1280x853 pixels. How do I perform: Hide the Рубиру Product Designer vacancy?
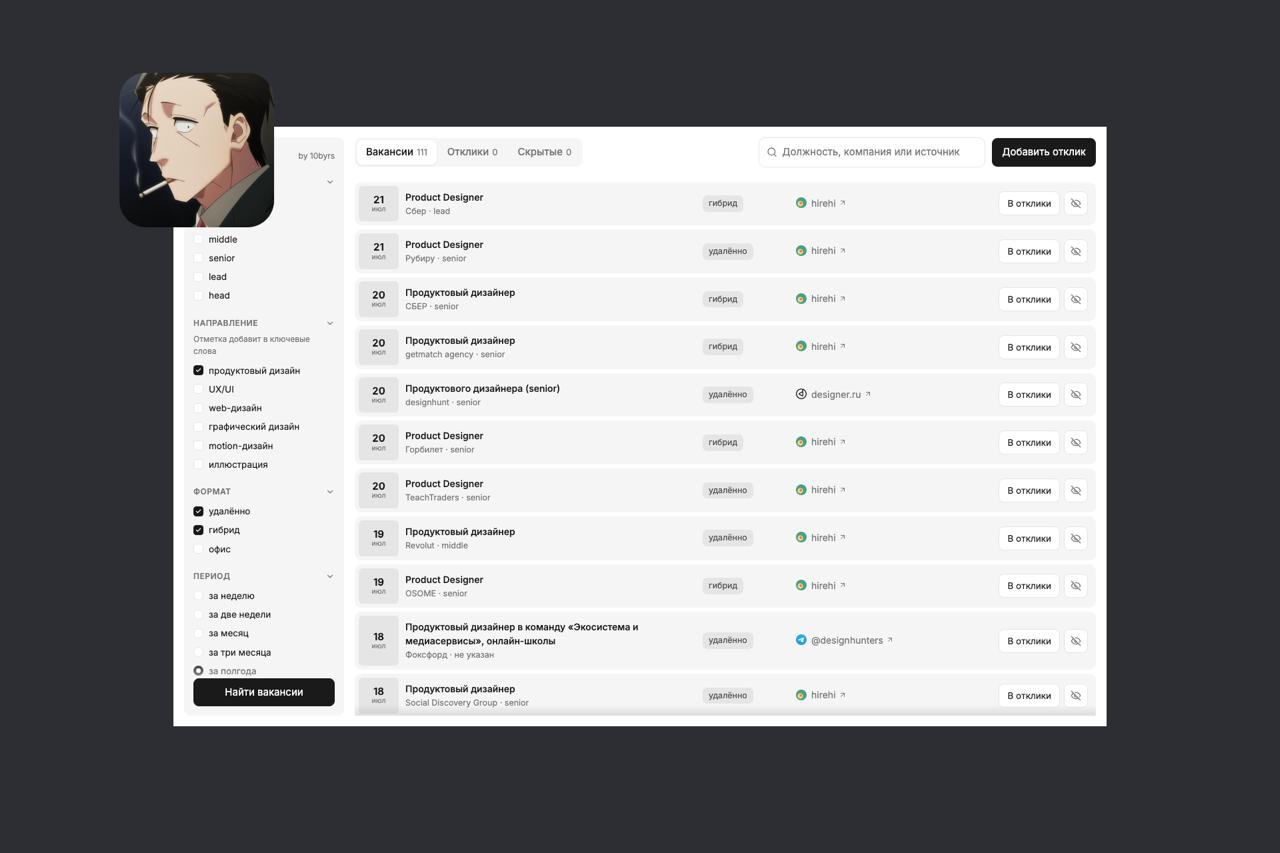[x=1075, y=251]
